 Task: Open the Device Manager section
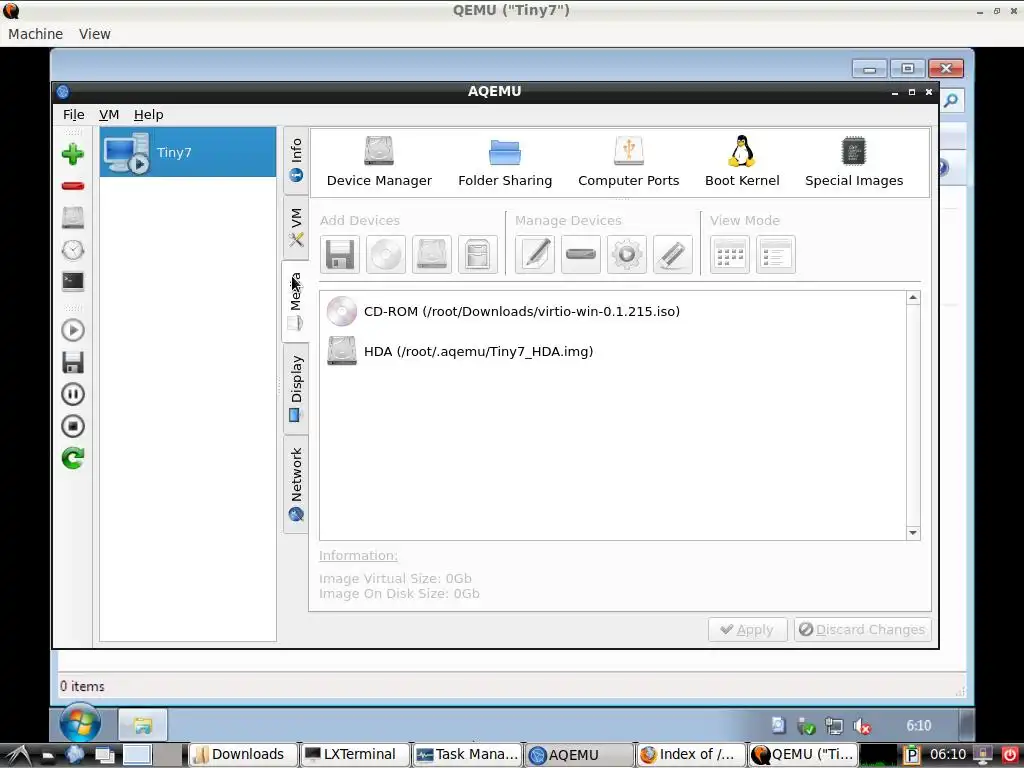tap(379, 162)
